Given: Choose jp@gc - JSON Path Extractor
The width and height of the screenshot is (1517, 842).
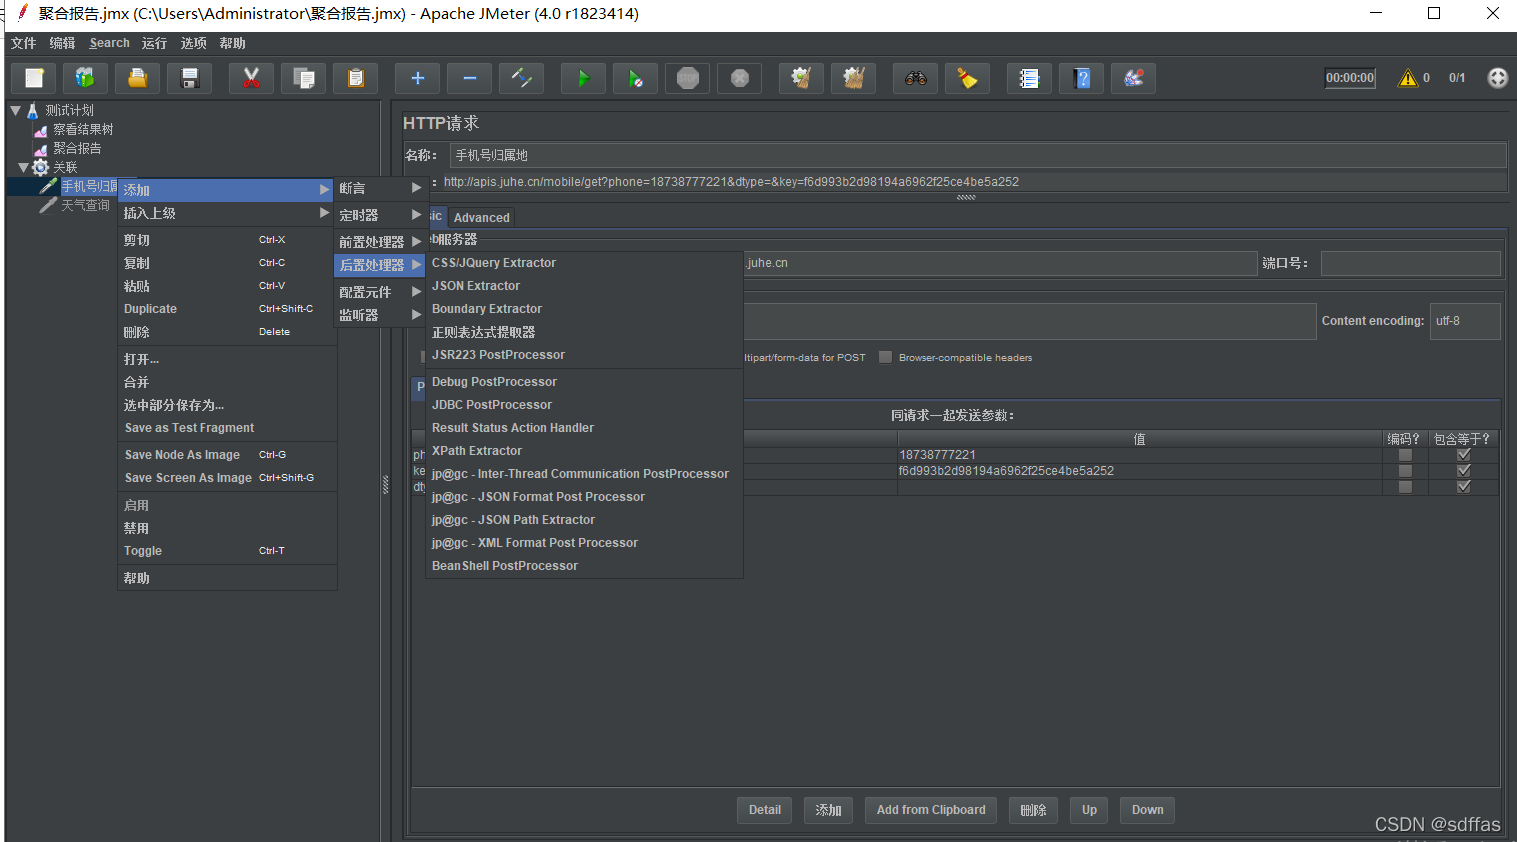Looking at the screenshot, I should [584, 520].
